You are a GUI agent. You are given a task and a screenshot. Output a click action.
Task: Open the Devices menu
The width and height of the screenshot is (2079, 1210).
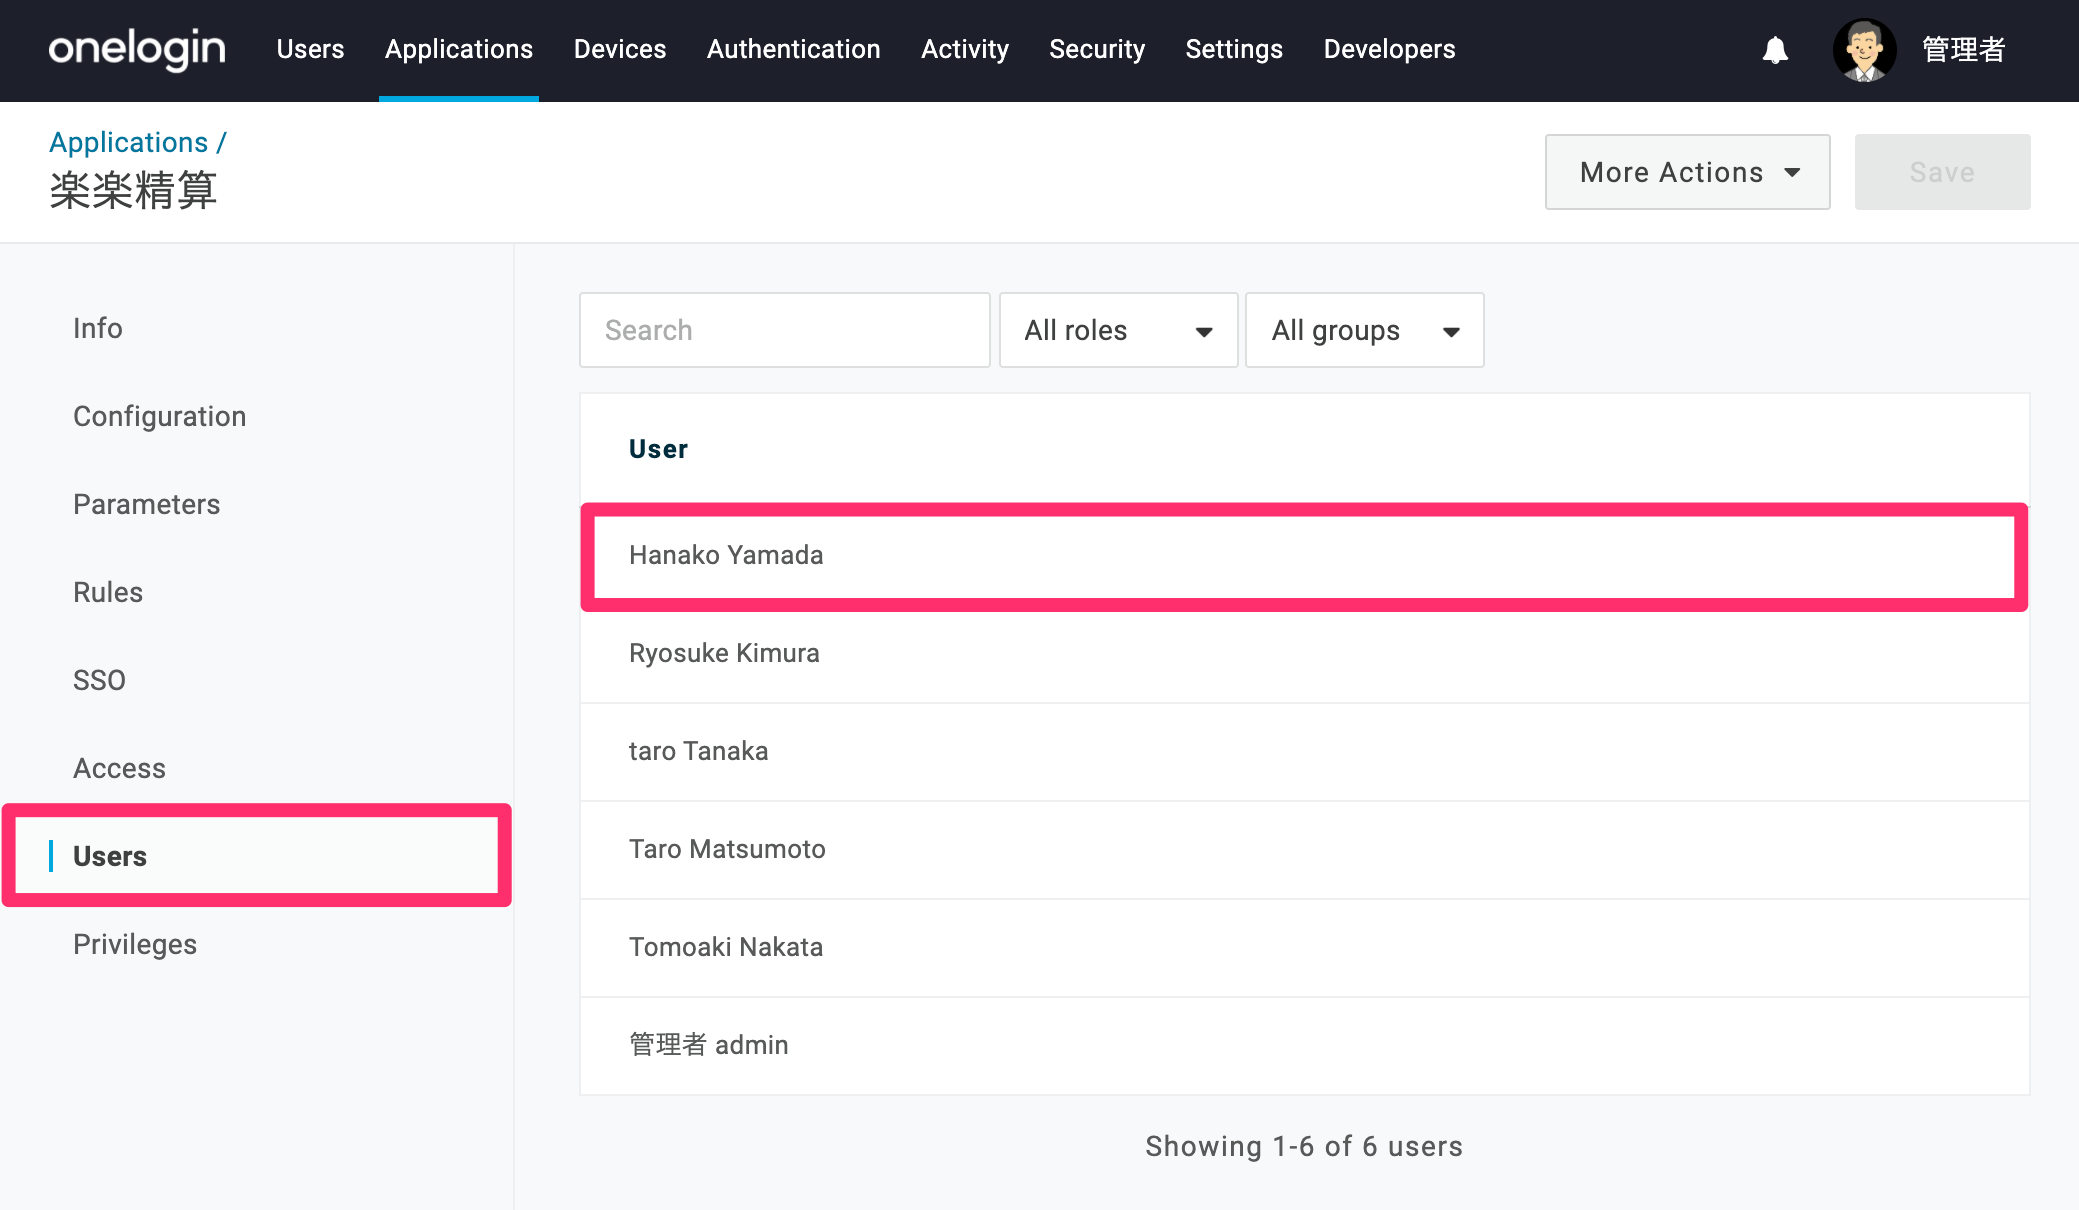tap(620, 49)
